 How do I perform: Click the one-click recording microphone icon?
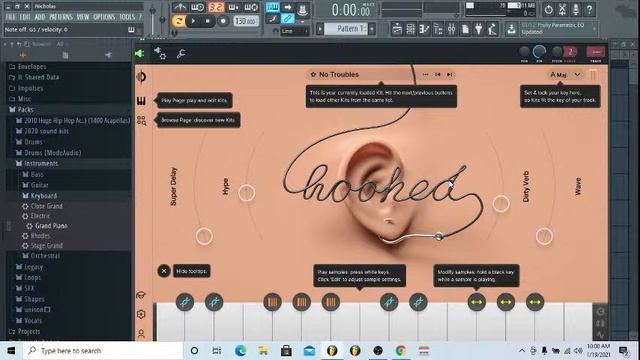tap(576, 9)
